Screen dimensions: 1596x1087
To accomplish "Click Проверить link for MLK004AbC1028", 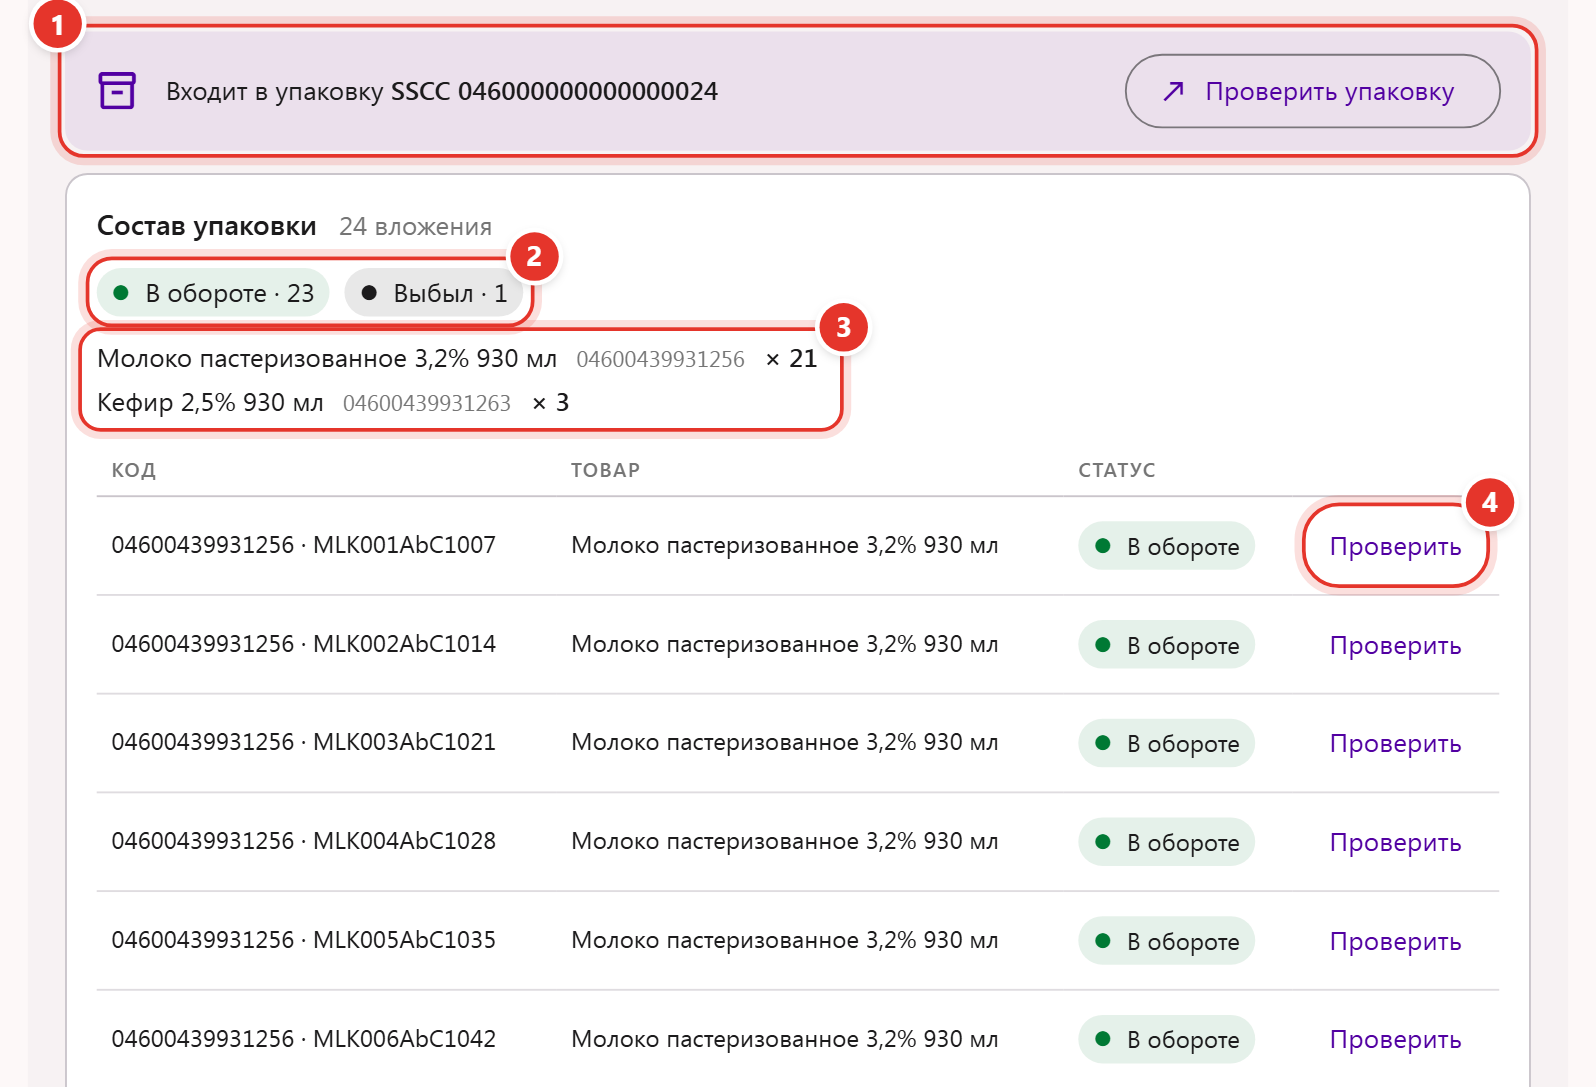I will [x=1395, y=842].
